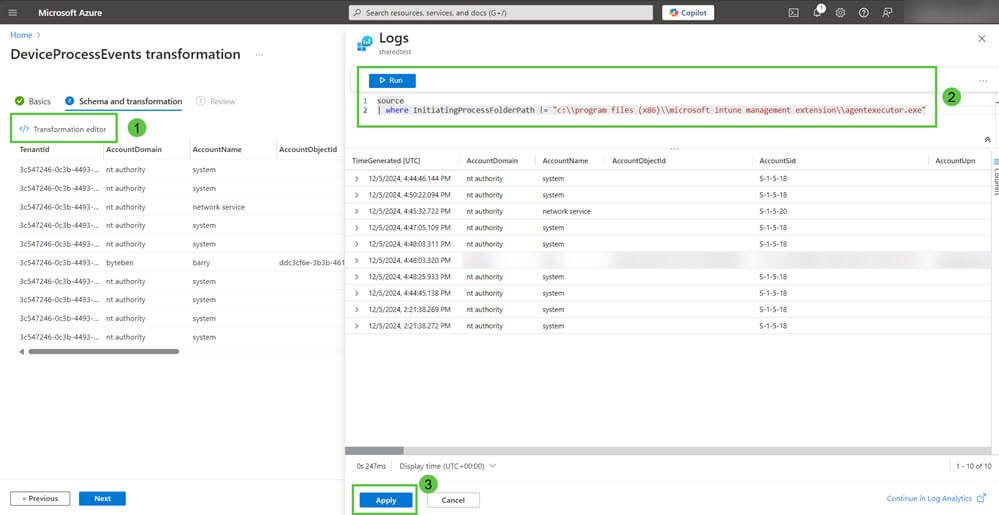
Task: Click the AccountDomain header in left table
Action: 133,149
